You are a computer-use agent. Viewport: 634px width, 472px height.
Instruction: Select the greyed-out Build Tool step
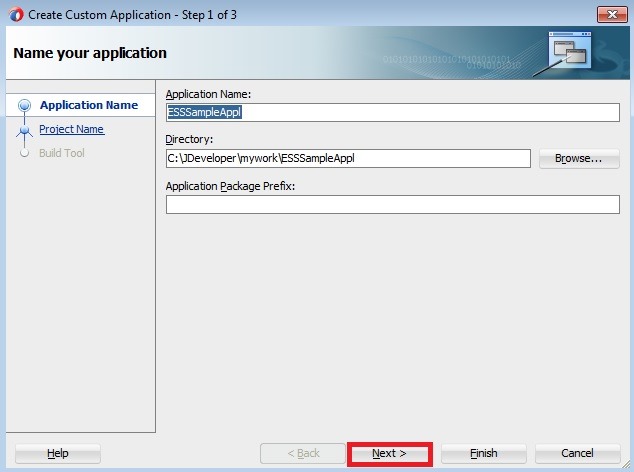tap(62, 153)
